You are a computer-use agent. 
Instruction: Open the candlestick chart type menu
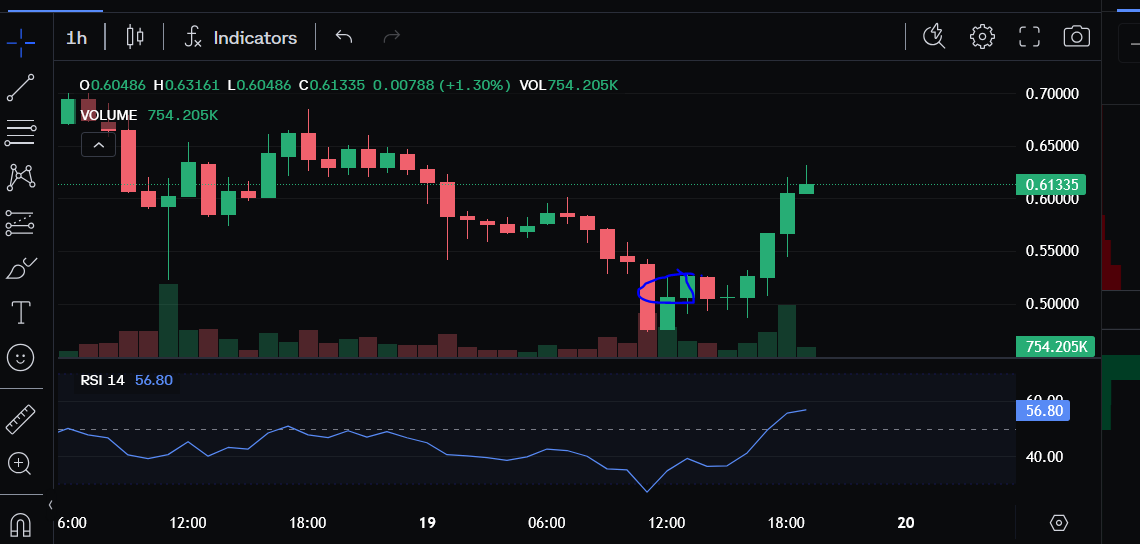pos(135,37)
